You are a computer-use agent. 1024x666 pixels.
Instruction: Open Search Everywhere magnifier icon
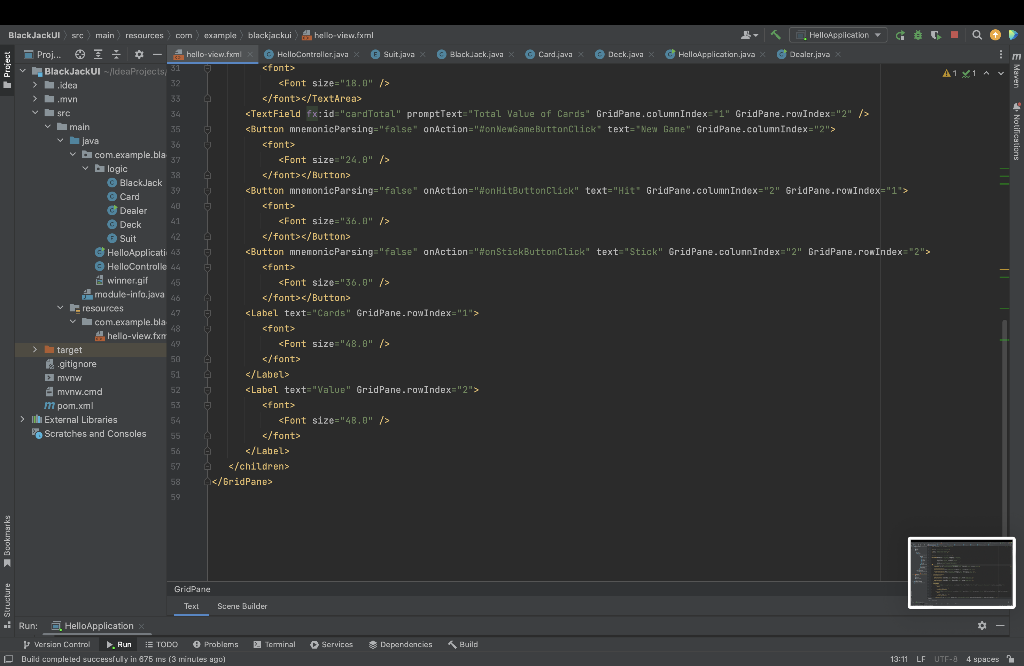[977, 35]
